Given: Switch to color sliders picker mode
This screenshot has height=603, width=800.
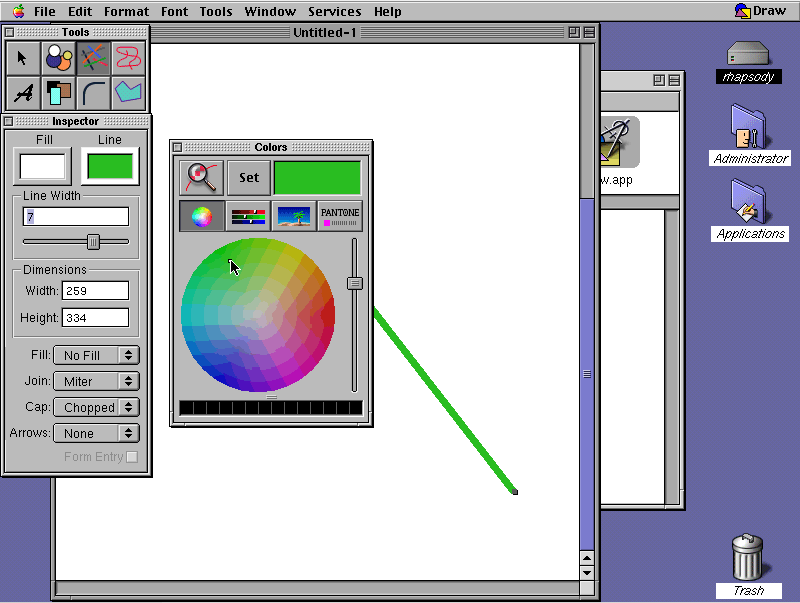Looking at the screenshot, I should pyautogui.click(x=248, y=216).
